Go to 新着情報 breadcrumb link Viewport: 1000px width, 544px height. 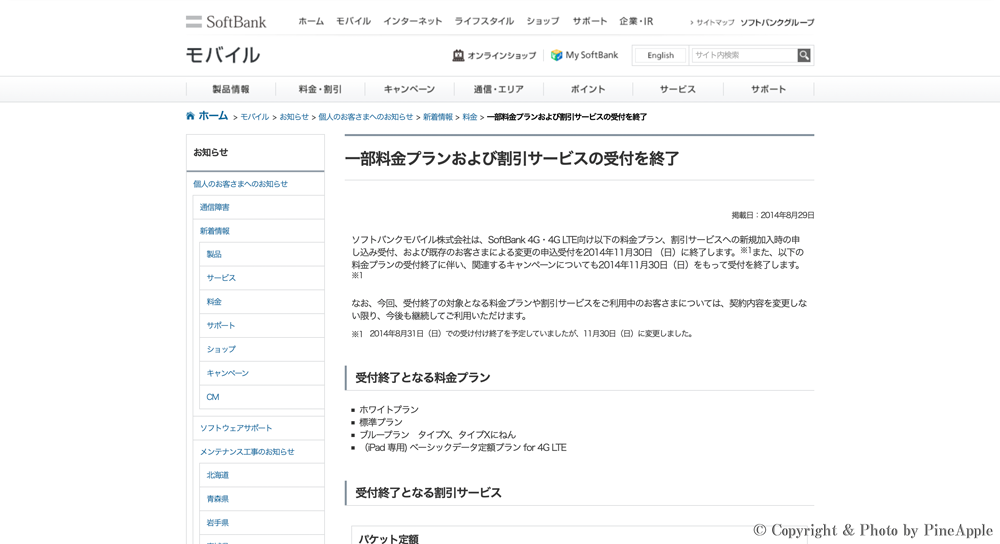point(438,117)
